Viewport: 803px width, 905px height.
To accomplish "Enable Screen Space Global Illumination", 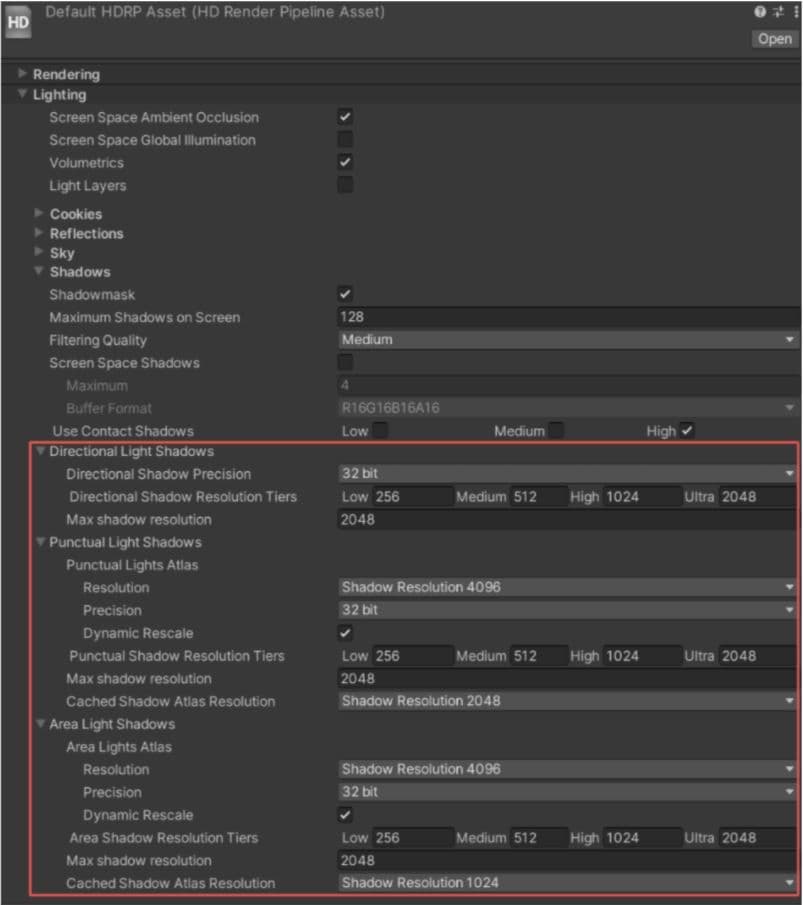I will 345,140.
